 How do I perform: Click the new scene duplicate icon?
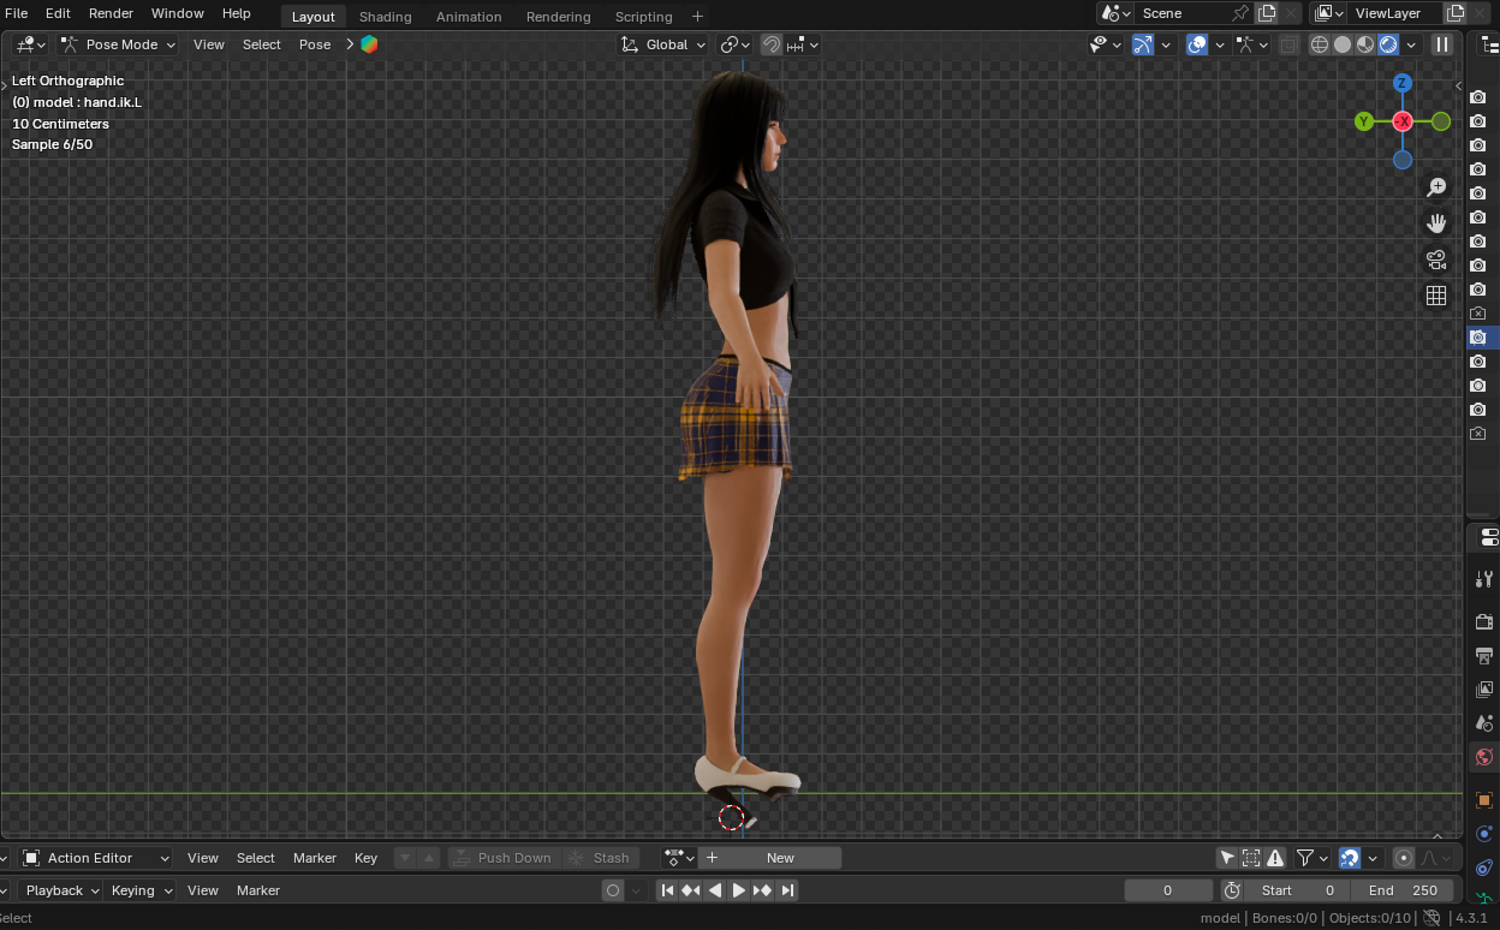point(1267,13)
